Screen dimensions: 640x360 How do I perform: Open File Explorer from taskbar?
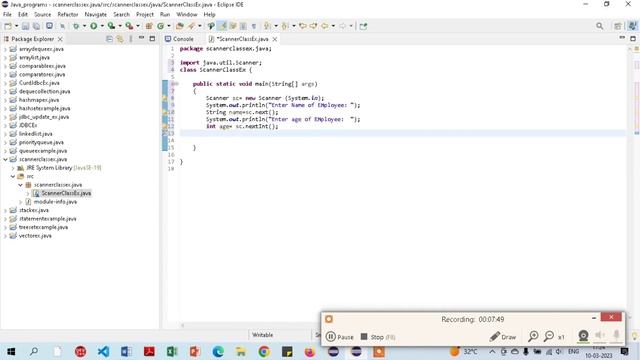[x=241, y=351]
